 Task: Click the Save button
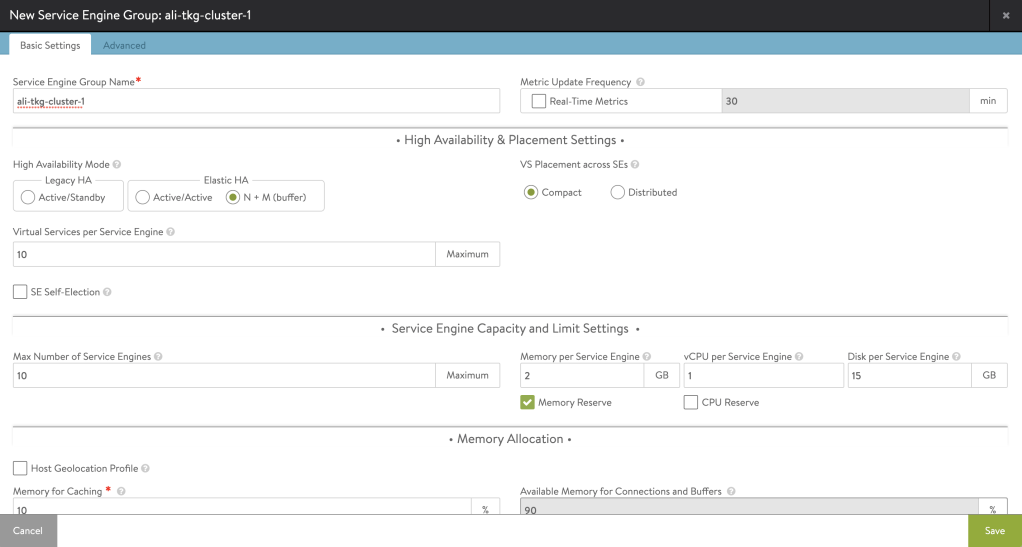[994, 531]
